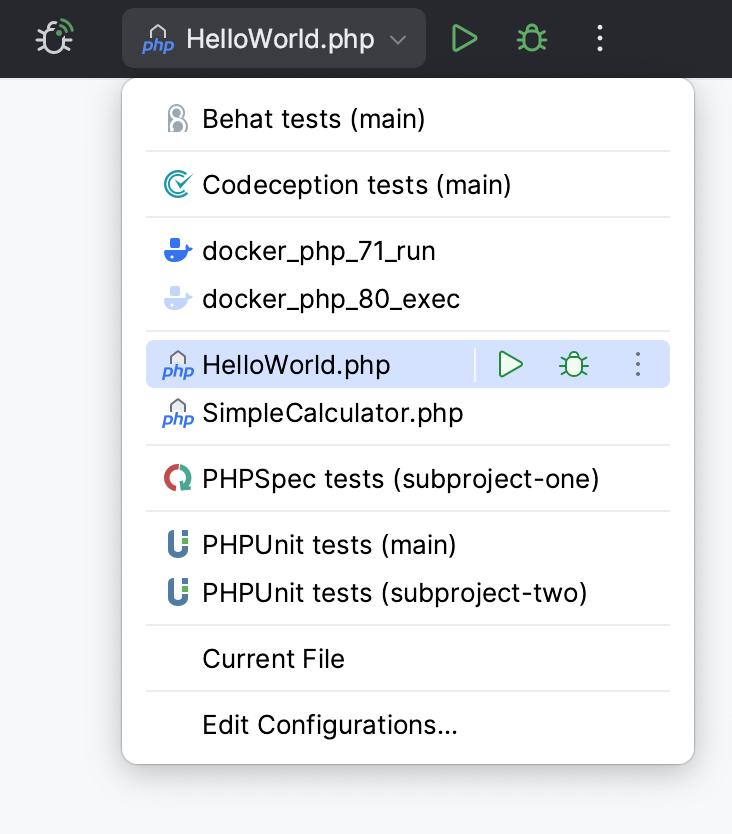Click the green run arrow inside the highlighted row
Screen dimensions: 732x834
click(x=510, y=365)
